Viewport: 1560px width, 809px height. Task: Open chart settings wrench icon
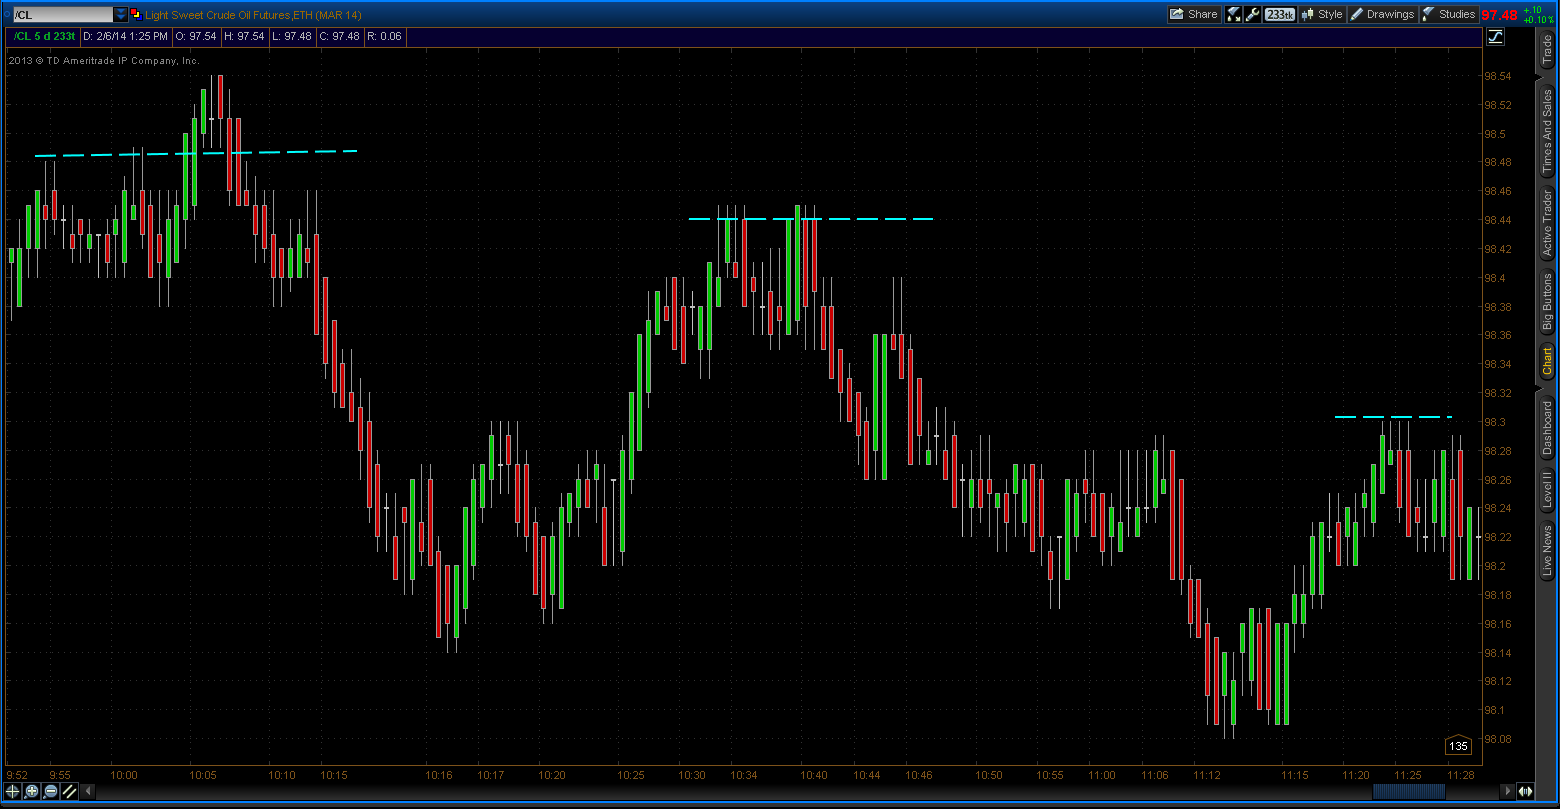pos(1252,14)
